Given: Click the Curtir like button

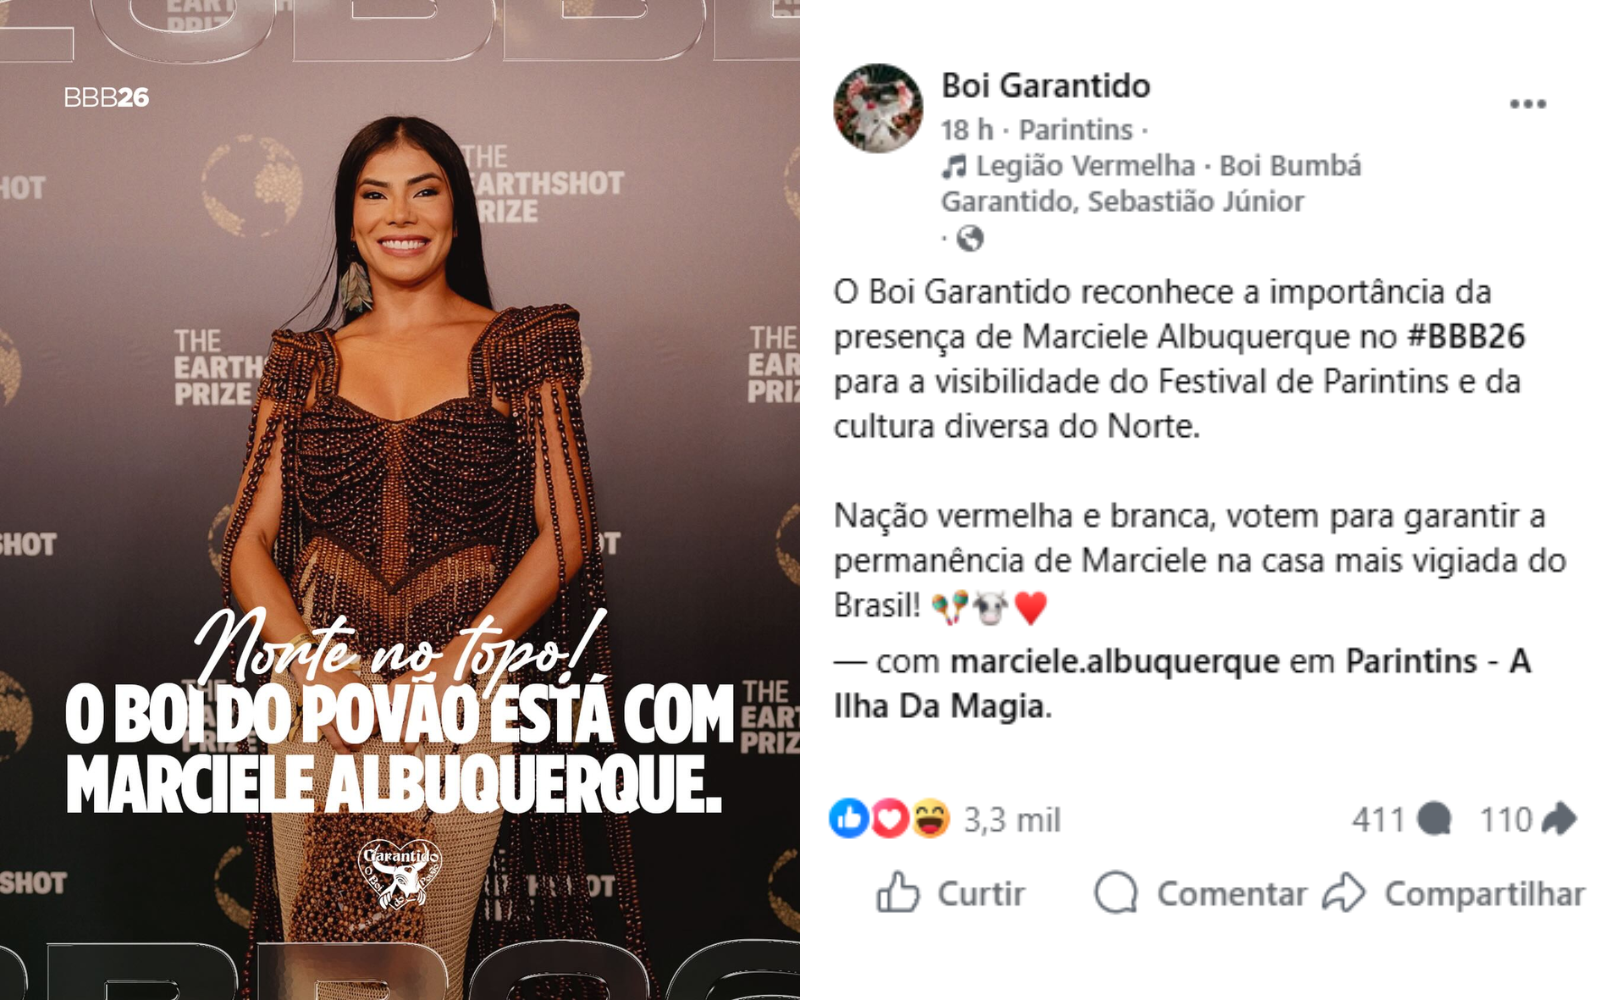Looking at the screenshot, I should pyautogui.click(x=951, y=893).
